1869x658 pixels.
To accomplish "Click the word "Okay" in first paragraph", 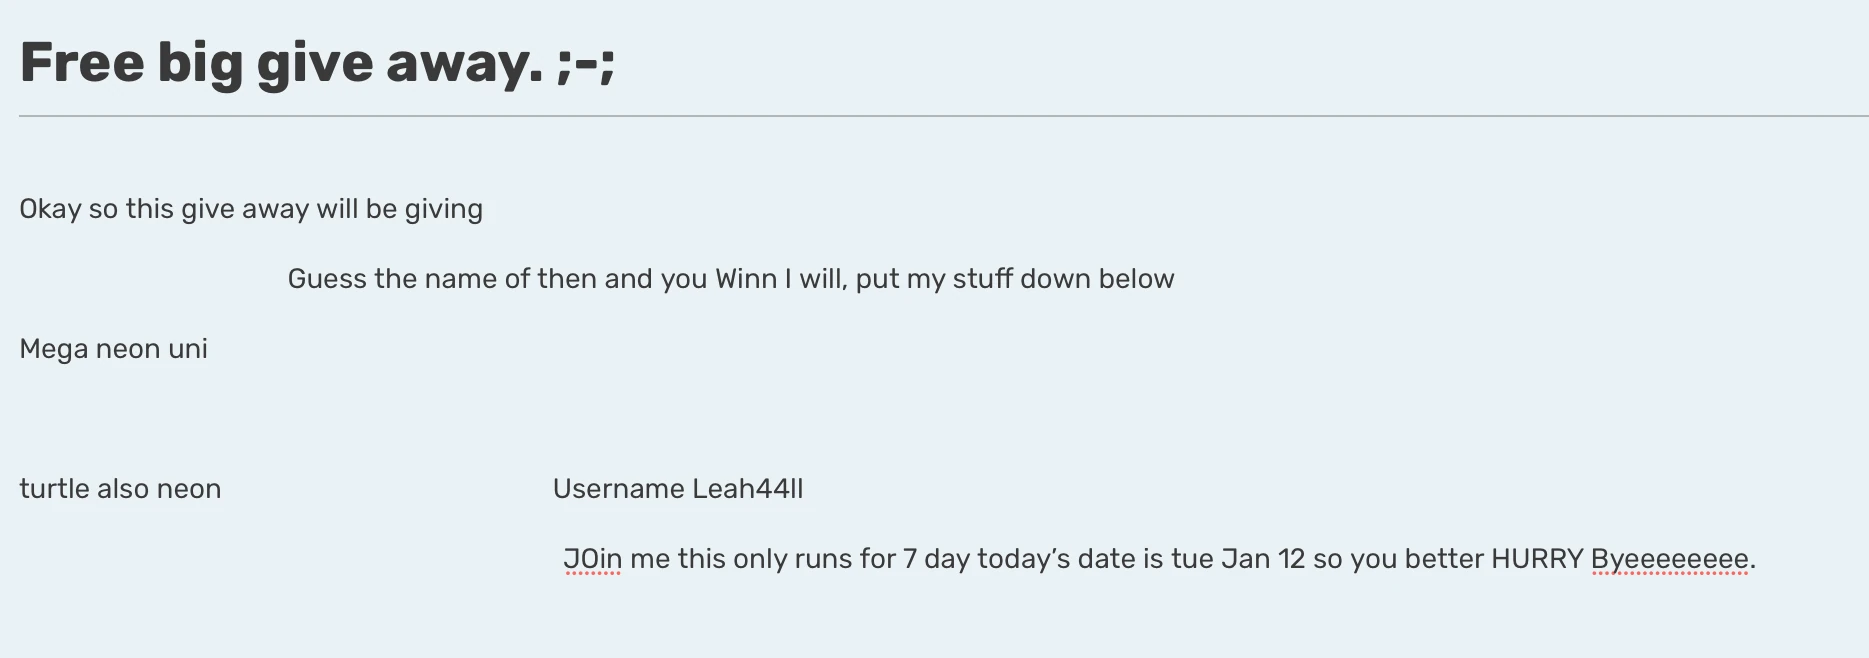I will [50, 209].
